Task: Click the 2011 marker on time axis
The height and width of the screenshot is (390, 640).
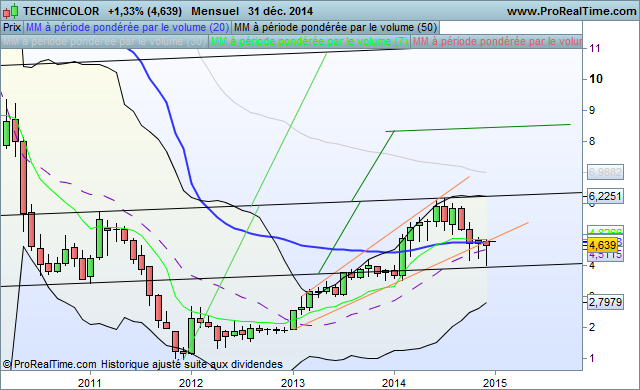Action: point(90,383)
